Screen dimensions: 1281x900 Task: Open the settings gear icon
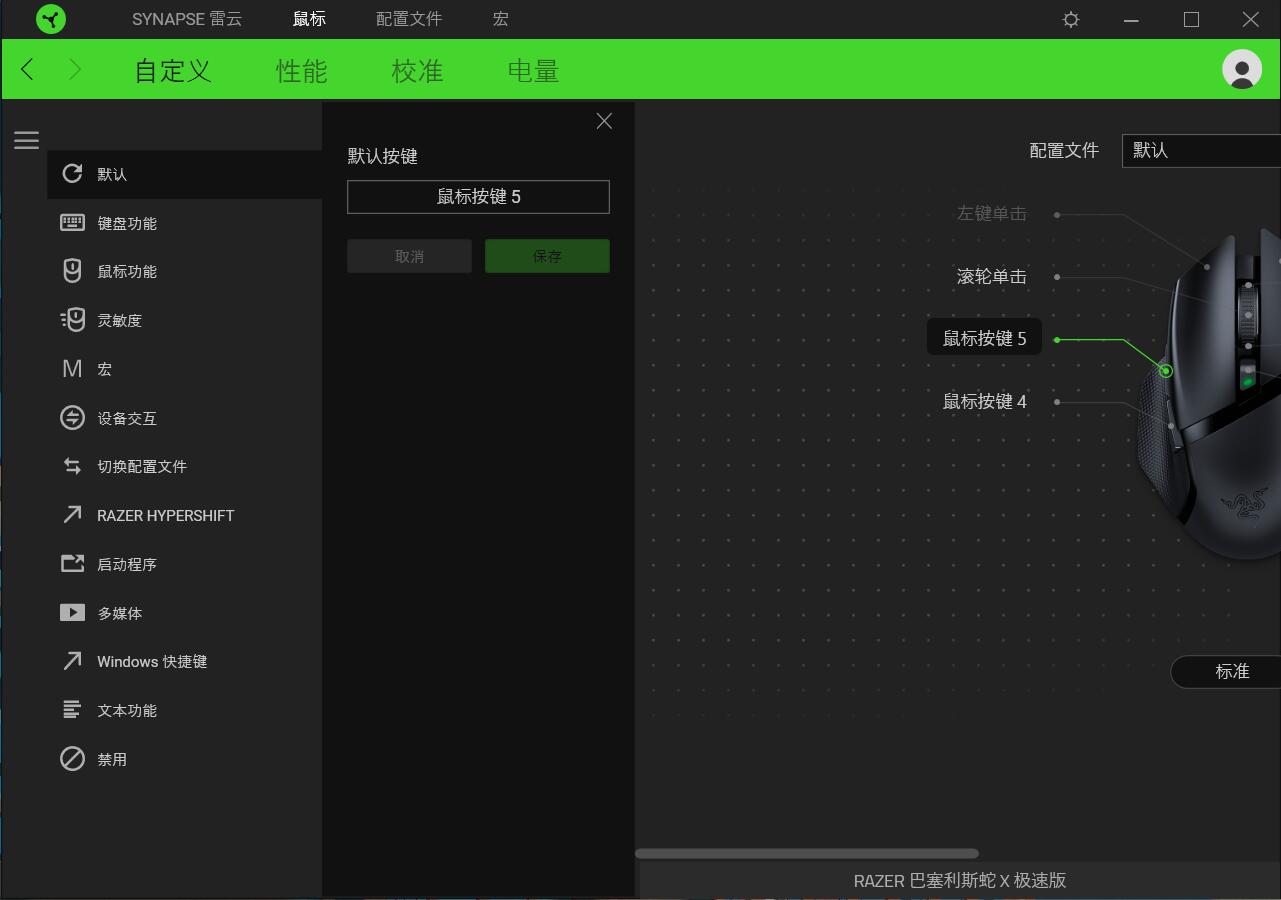[x=1071, y=19]
